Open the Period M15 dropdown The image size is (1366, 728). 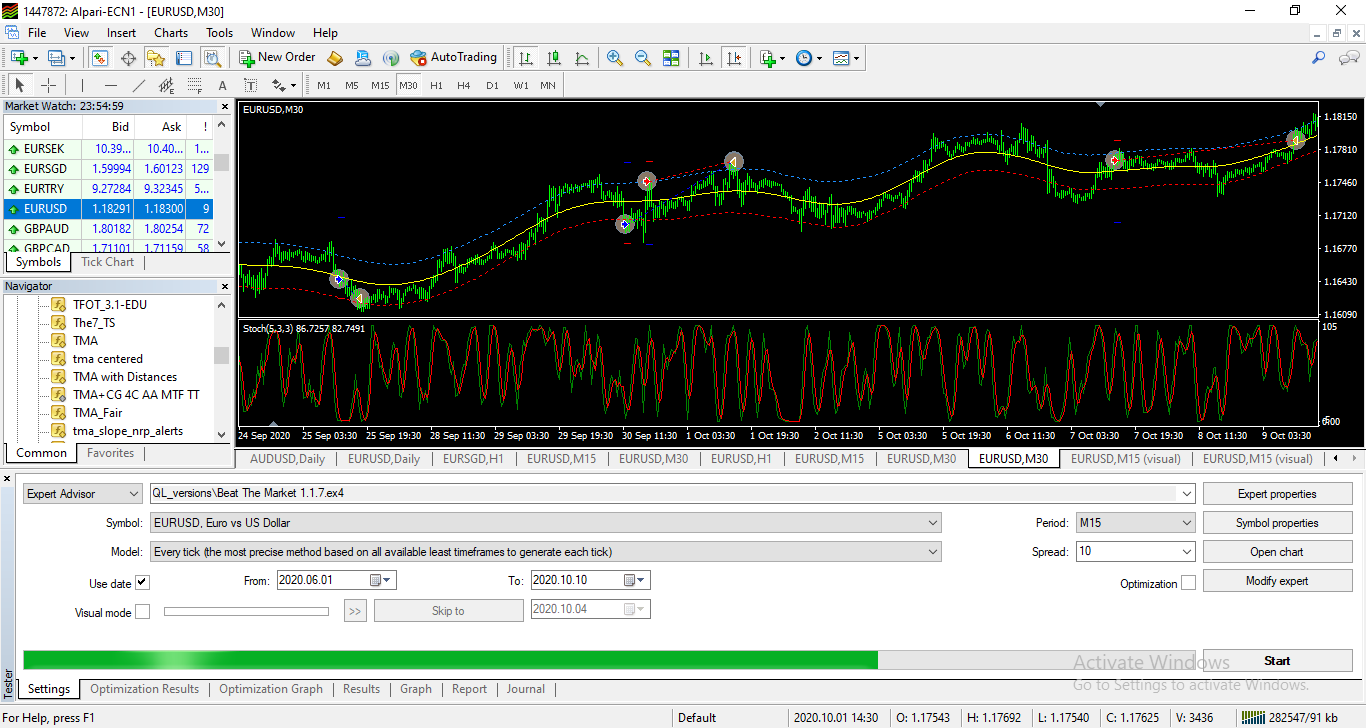click(1135, 522)
